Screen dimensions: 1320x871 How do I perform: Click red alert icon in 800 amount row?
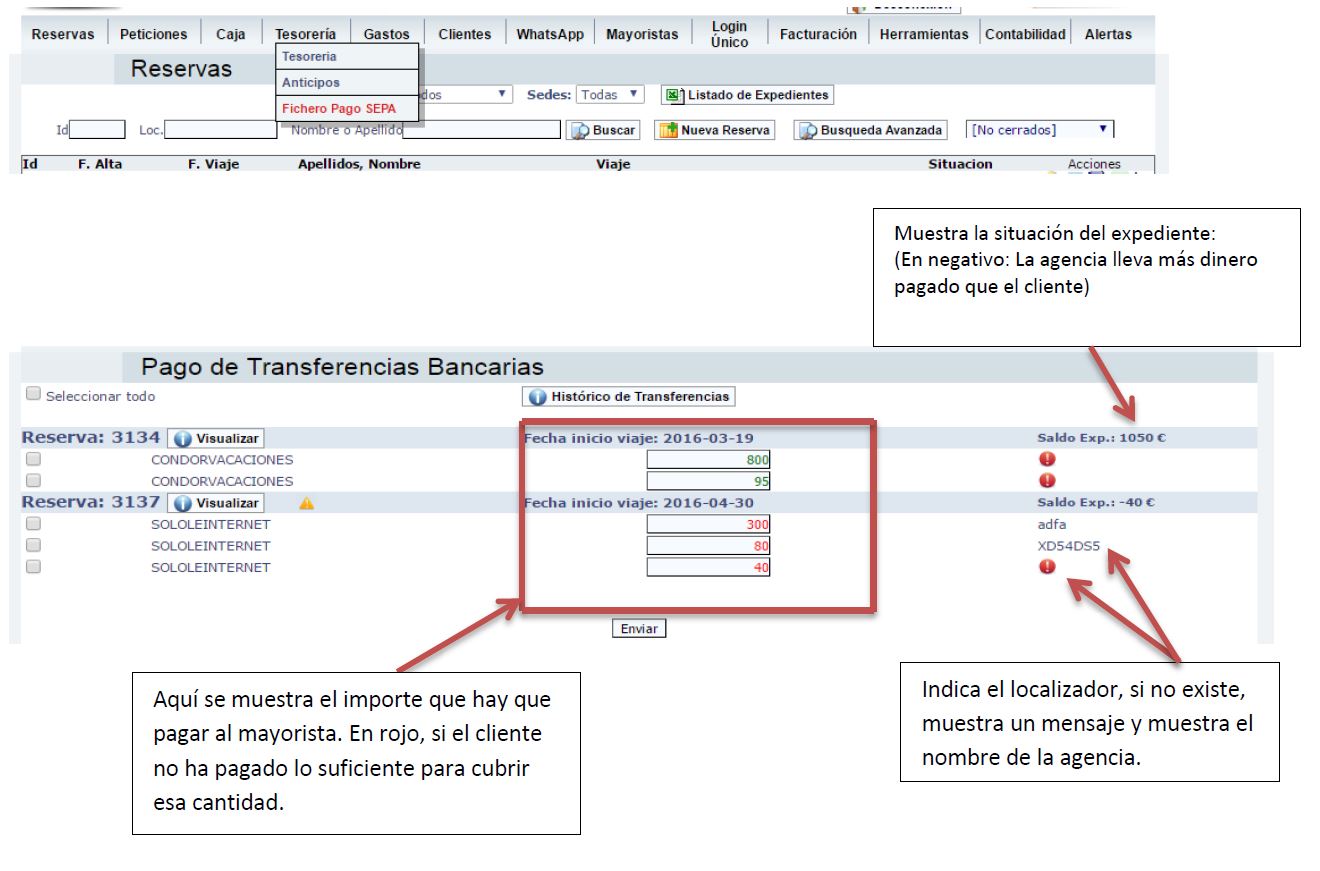coord(1047,460)
